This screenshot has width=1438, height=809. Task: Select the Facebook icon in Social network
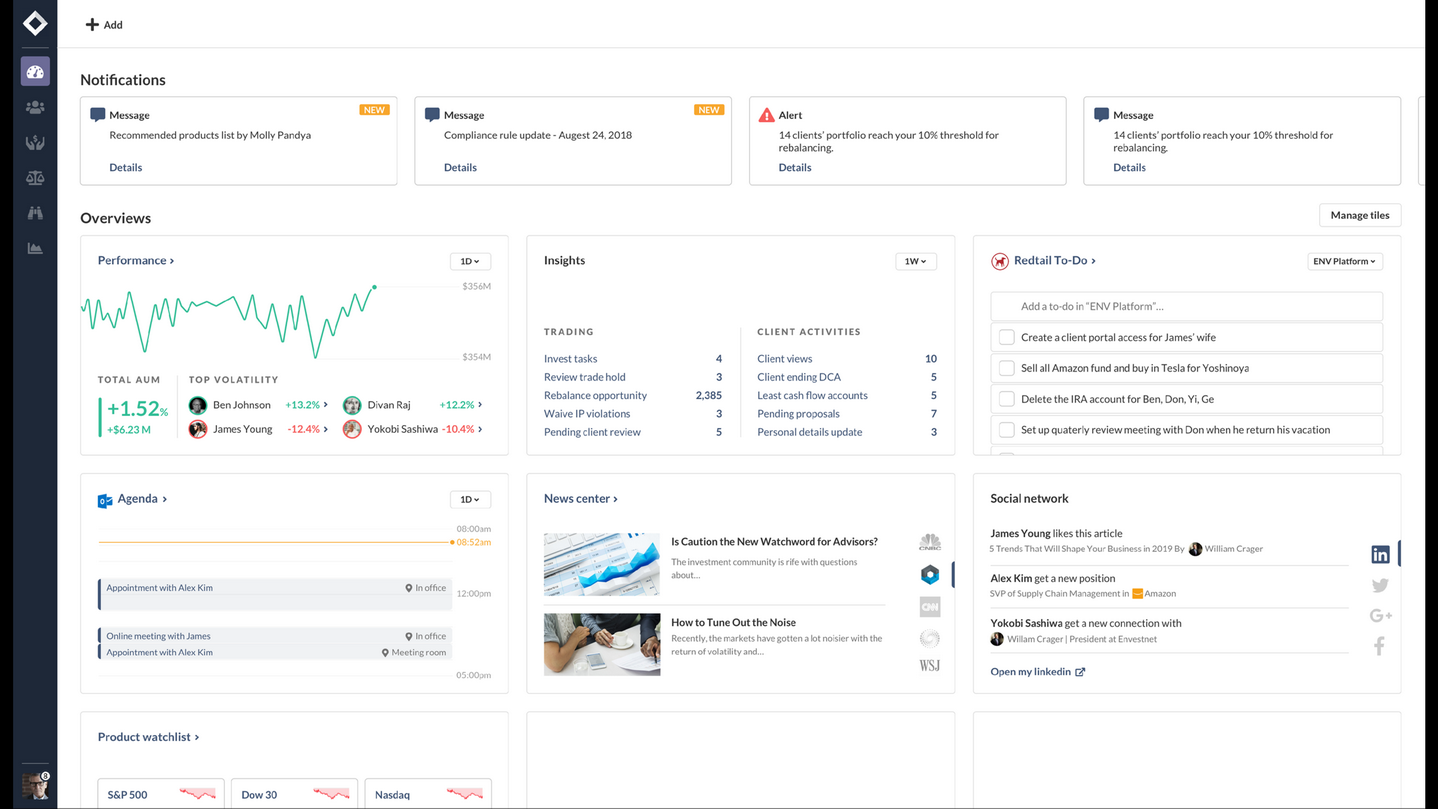click(x=1380, y=646)
